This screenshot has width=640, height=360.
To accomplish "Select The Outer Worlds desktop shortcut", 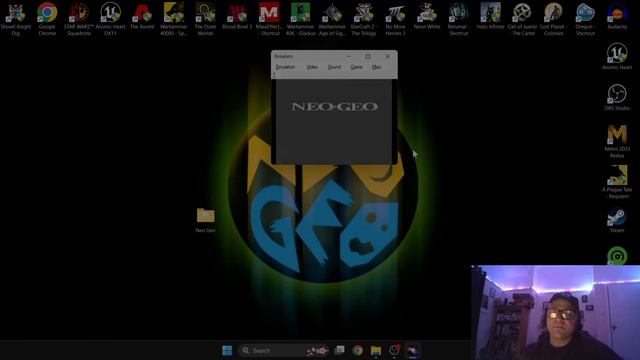I will point(205,19).
